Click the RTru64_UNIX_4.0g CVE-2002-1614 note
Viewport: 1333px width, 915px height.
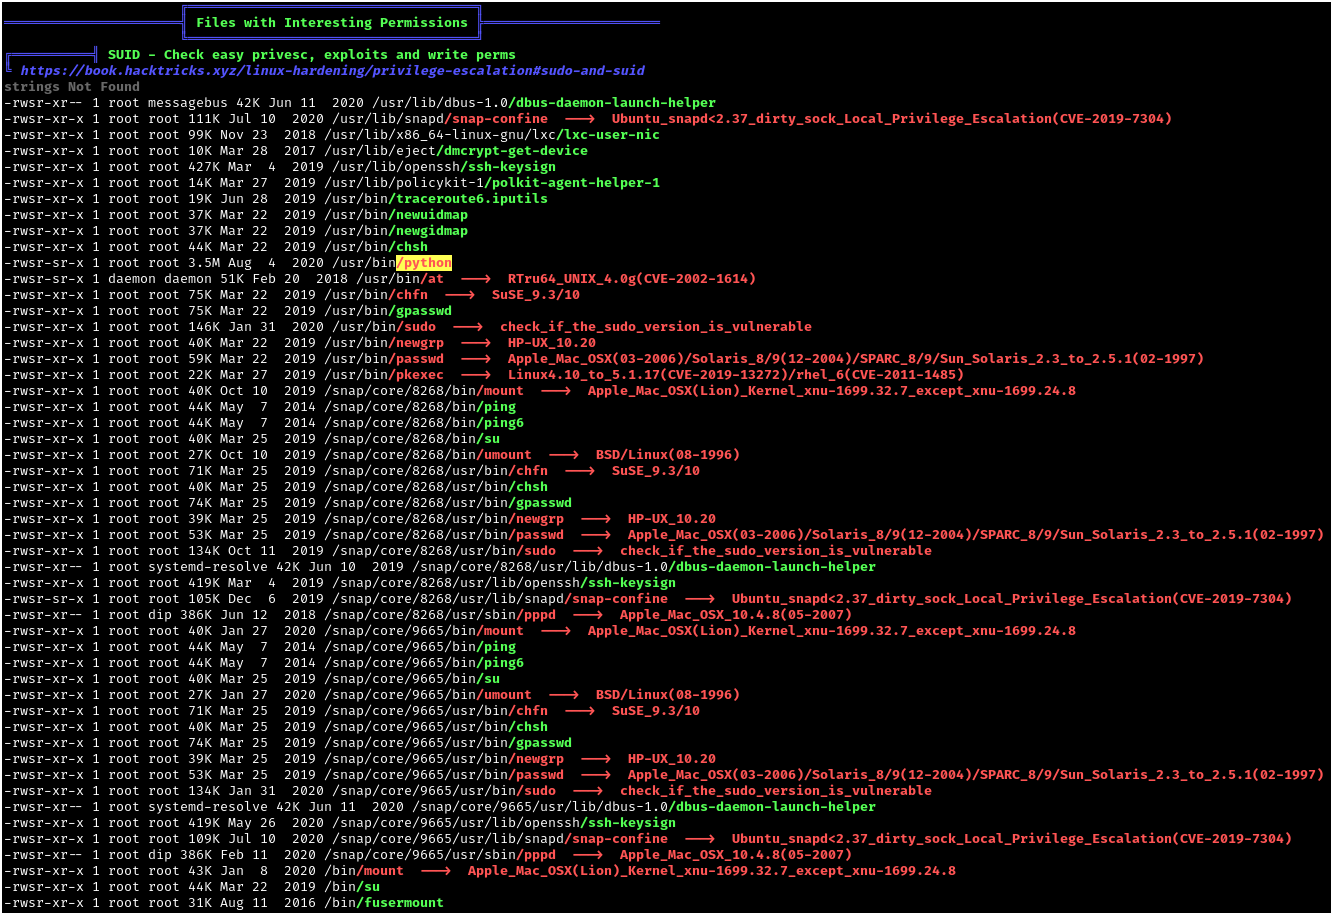[631, 279]
